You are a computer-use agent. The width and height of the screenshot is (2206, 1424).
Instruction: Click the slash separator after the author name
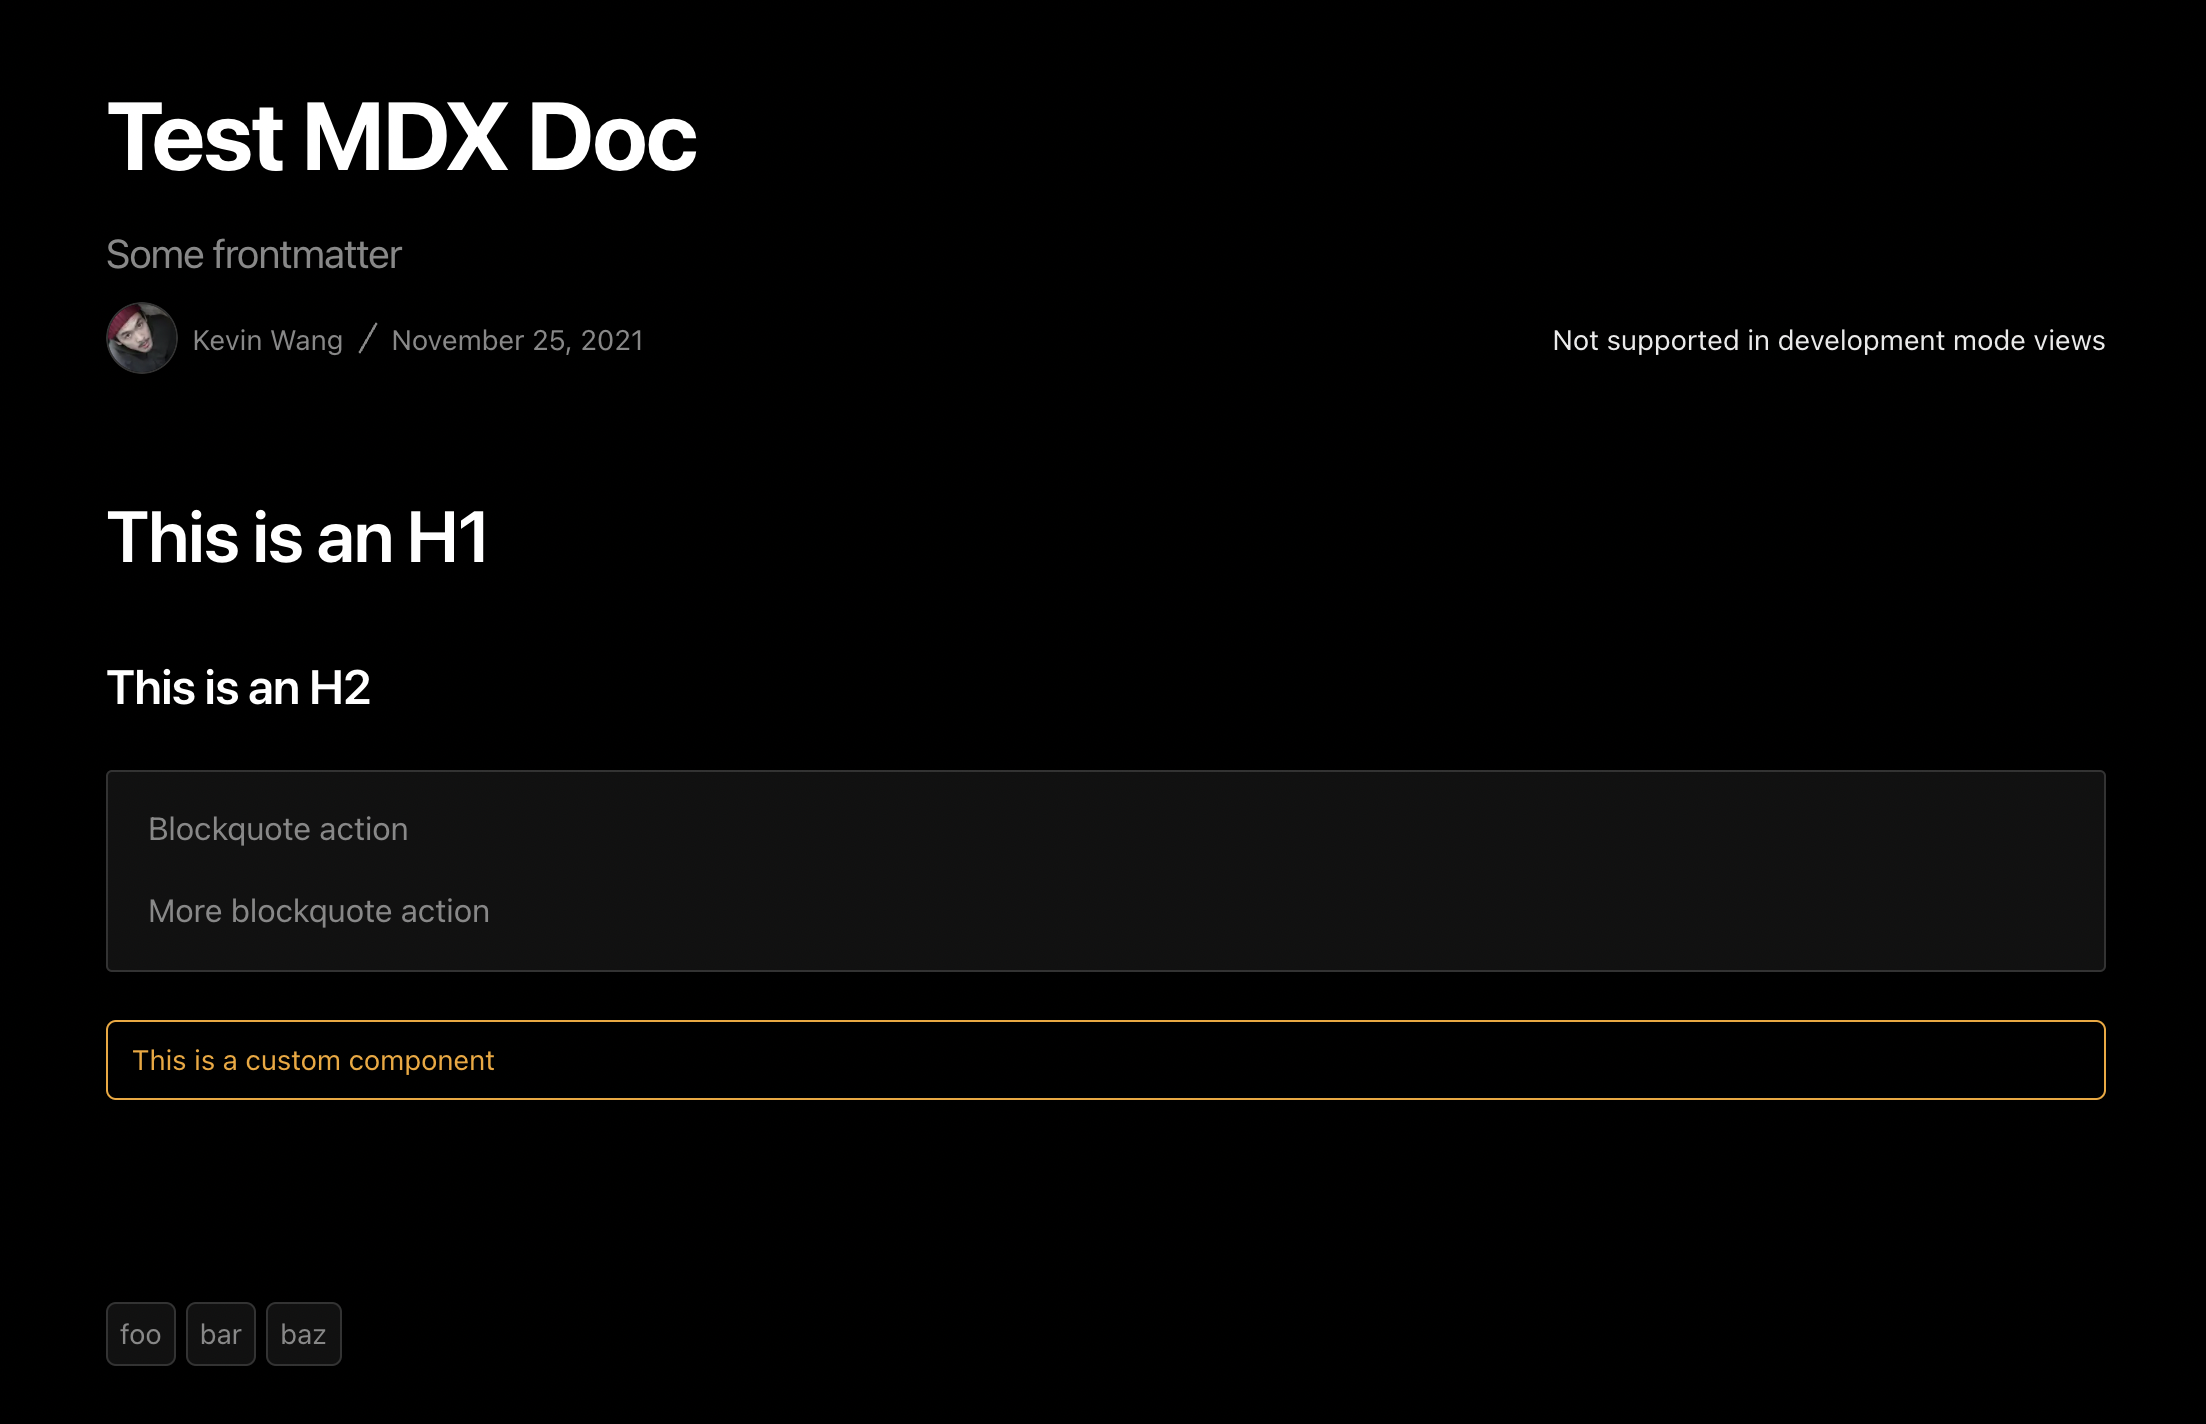pos(367,339)
